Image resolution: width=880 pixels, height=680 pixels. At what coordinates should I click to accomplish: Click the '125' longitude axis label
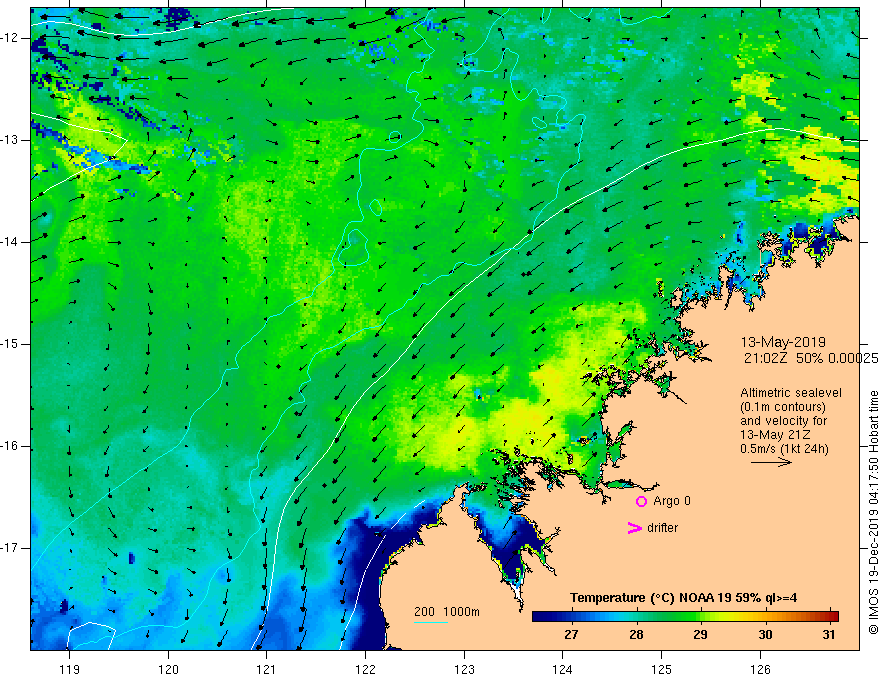pyautogui.click(x=661, y=669)
